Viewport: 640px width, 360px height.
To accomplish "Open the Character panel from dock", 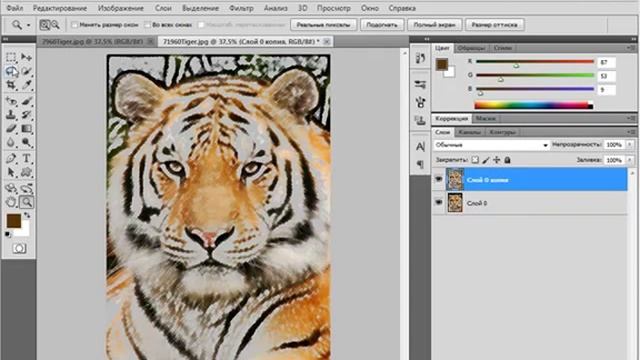I will [x=420, y=147].
